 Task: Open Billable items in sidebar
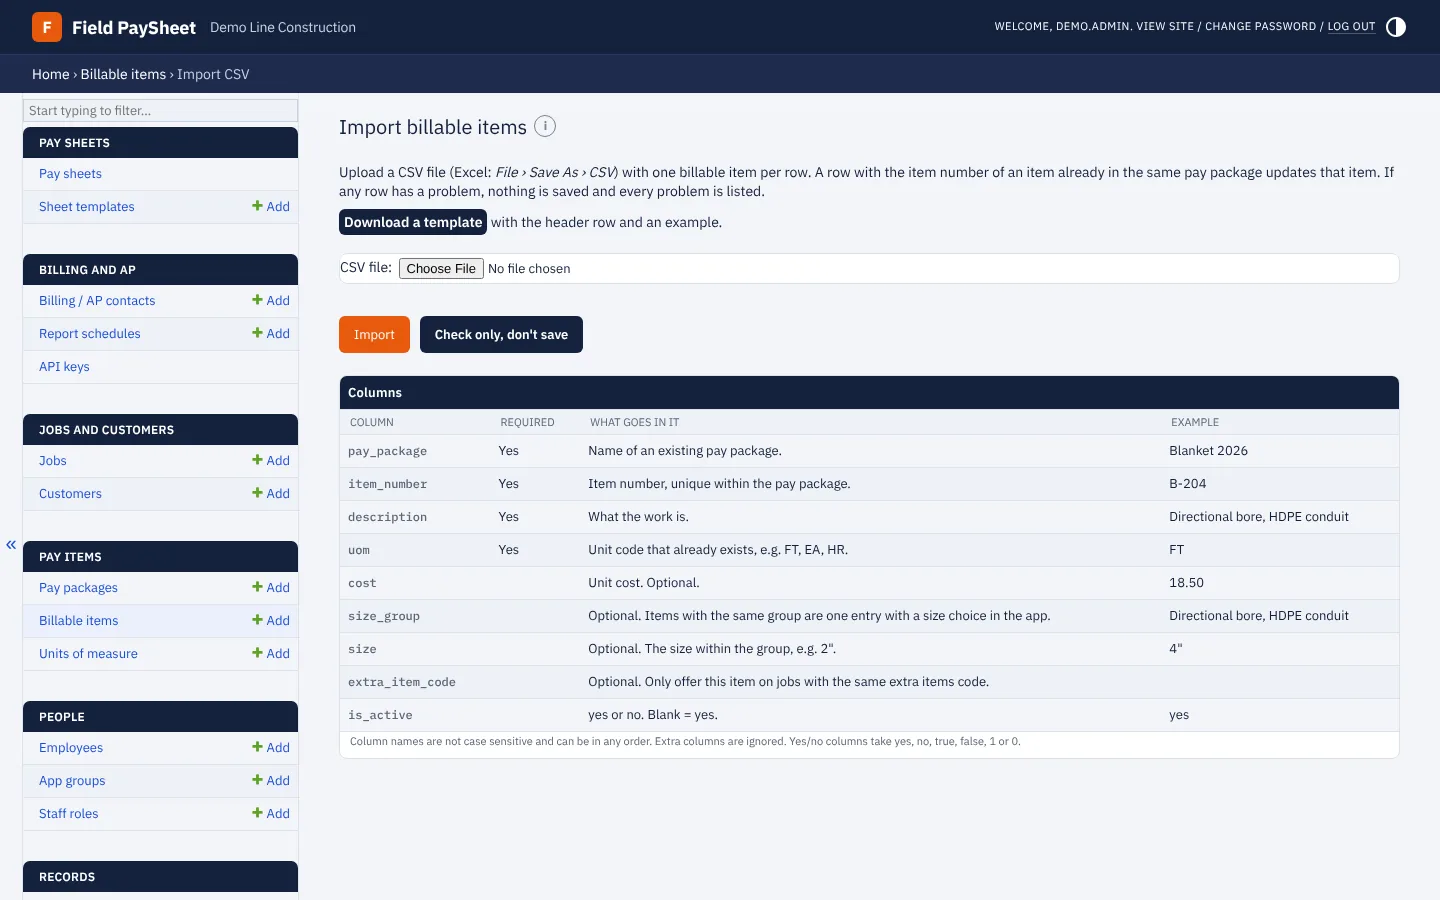pos(79,621)
